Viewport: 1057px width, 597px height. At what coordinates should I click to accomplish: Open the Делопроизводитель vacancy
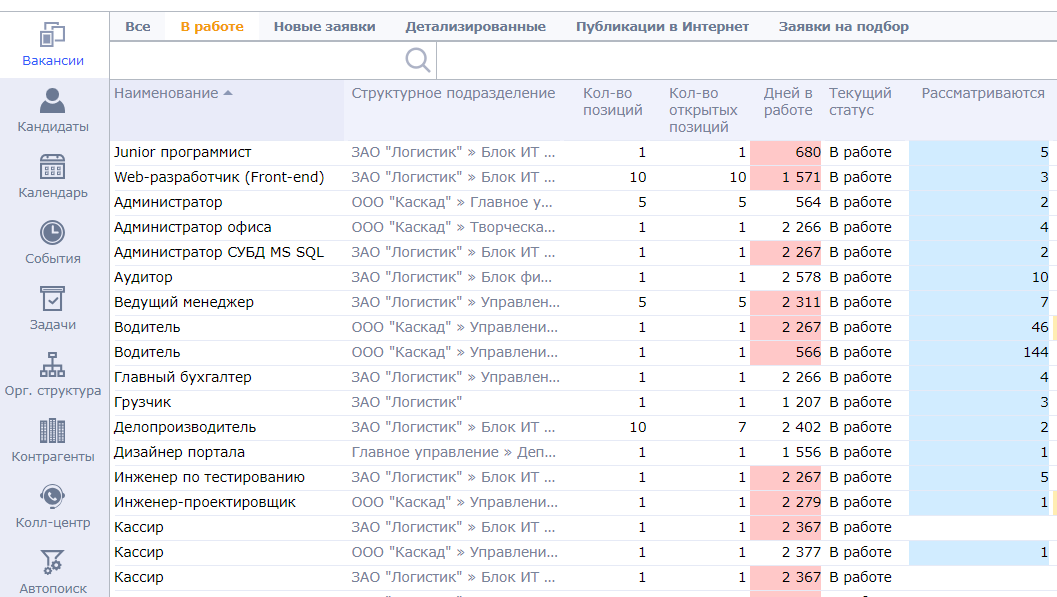point(185,427)
